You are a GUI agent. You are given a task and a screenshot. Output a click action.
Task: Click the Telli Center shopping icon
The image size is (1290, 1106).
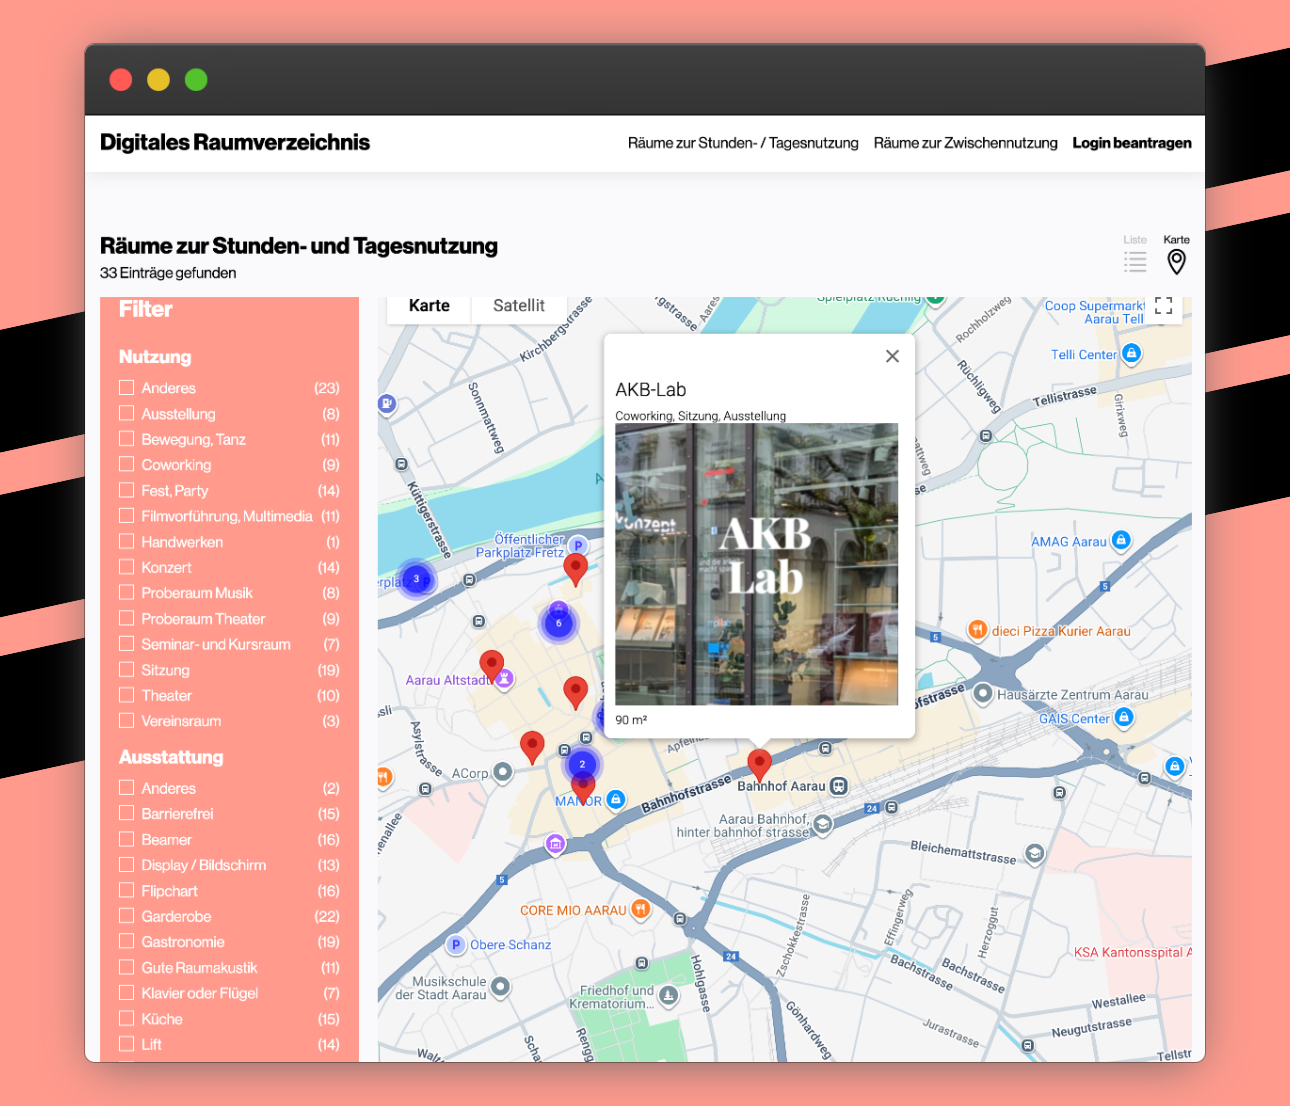coord(1132,355)
